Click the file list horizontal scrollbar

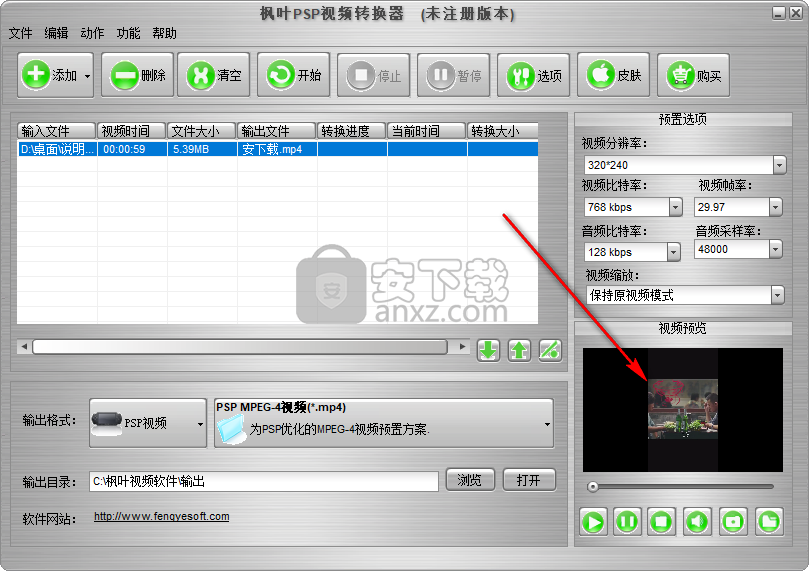tap(240, 347)
